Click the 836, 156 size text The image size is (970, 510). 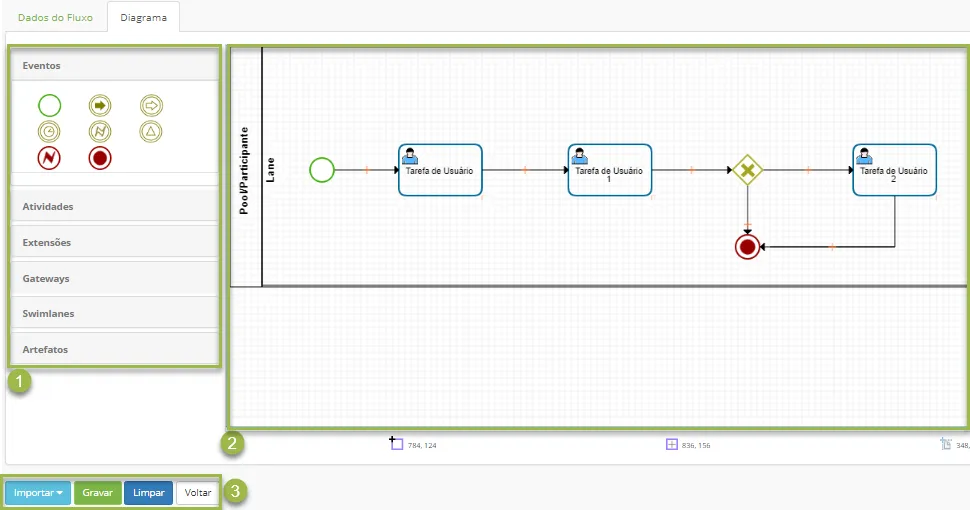click(x=696, y=446)
